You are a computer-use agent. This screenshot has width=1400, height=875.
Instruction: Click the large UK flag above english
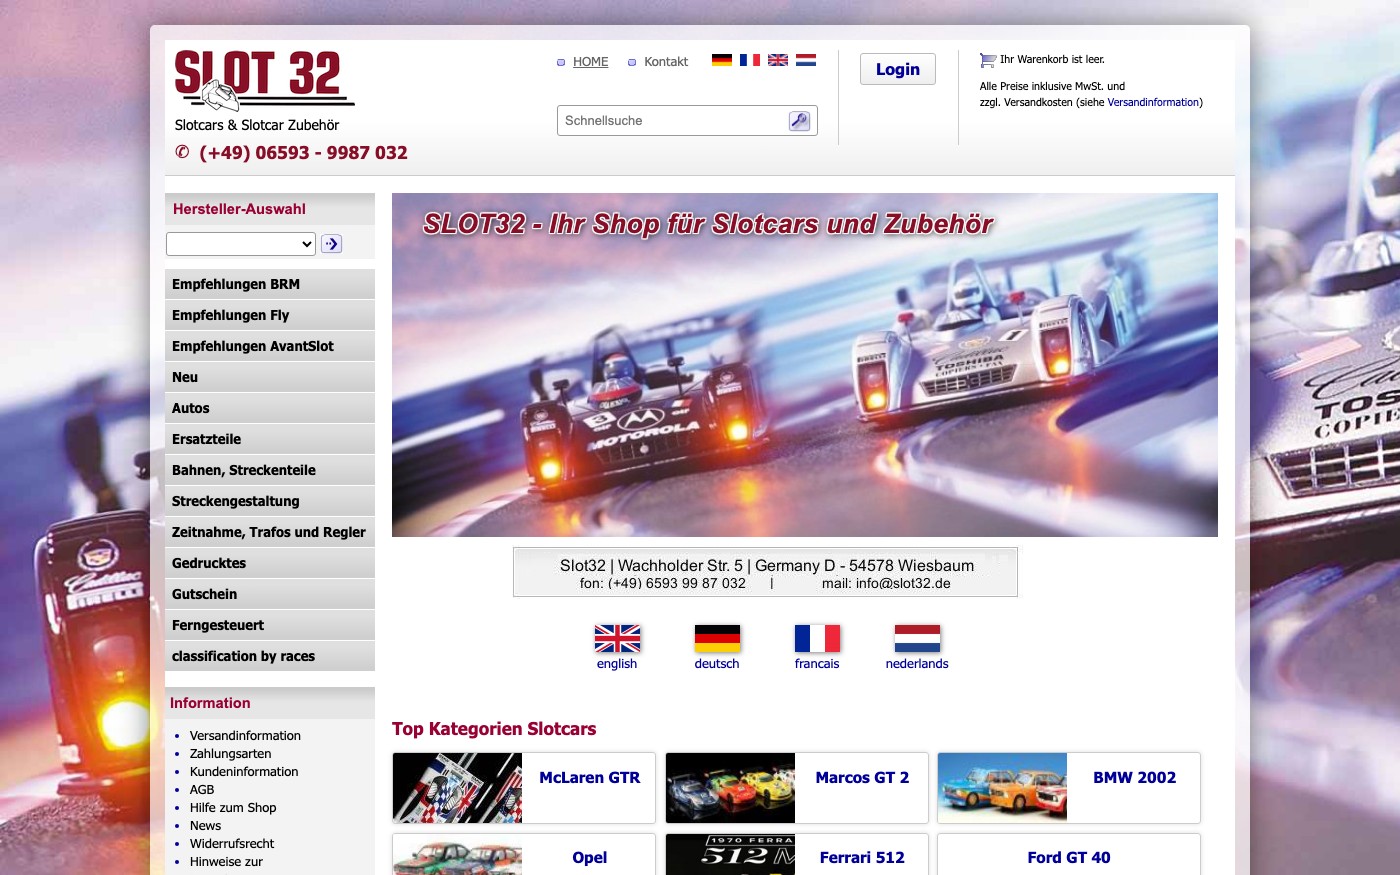point(617,638)
